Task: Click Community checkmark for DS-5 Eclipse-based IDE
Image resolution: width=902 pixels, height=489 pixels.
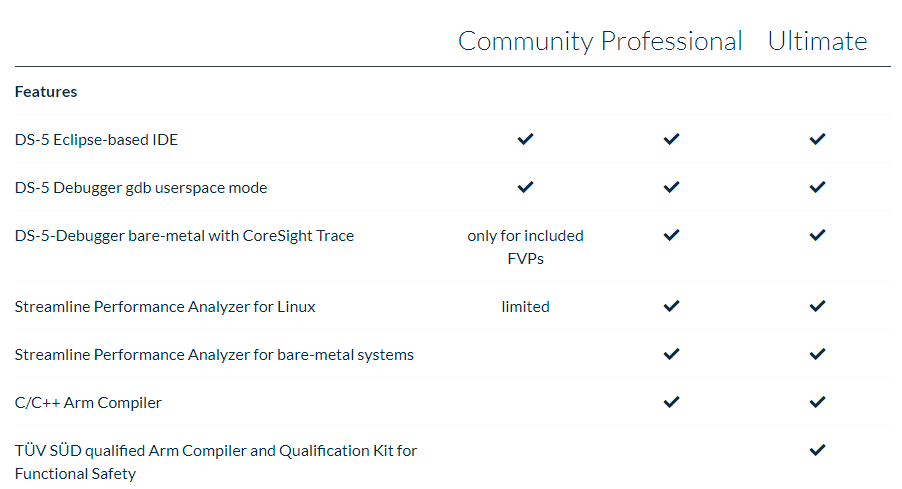Action: [x=525, y=139]
